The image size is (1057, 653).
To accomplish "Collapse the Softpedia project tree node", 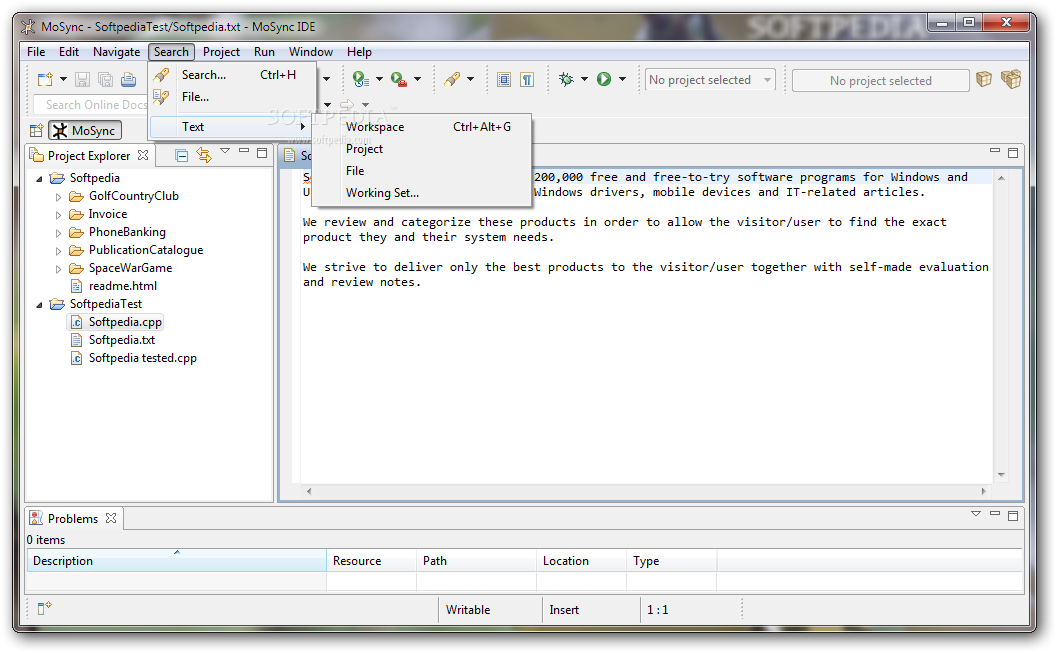I will tap(39, 179).
